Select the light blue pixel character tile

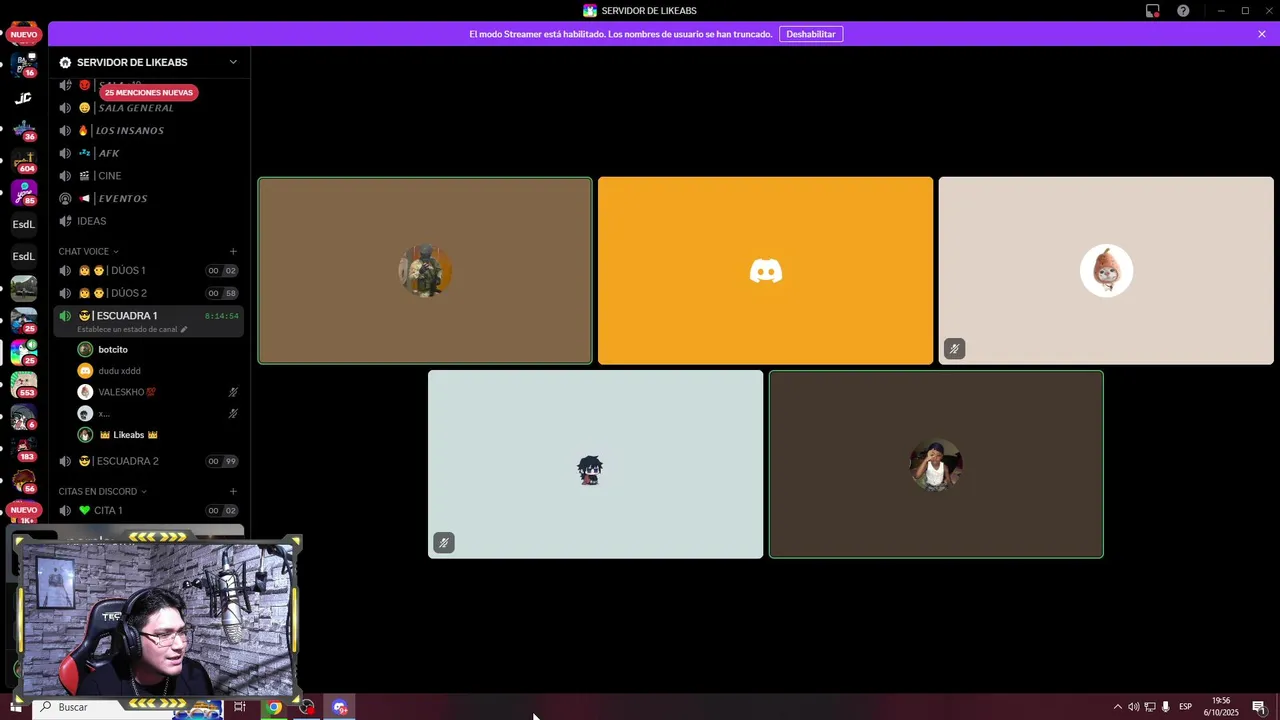pos(595,465)
